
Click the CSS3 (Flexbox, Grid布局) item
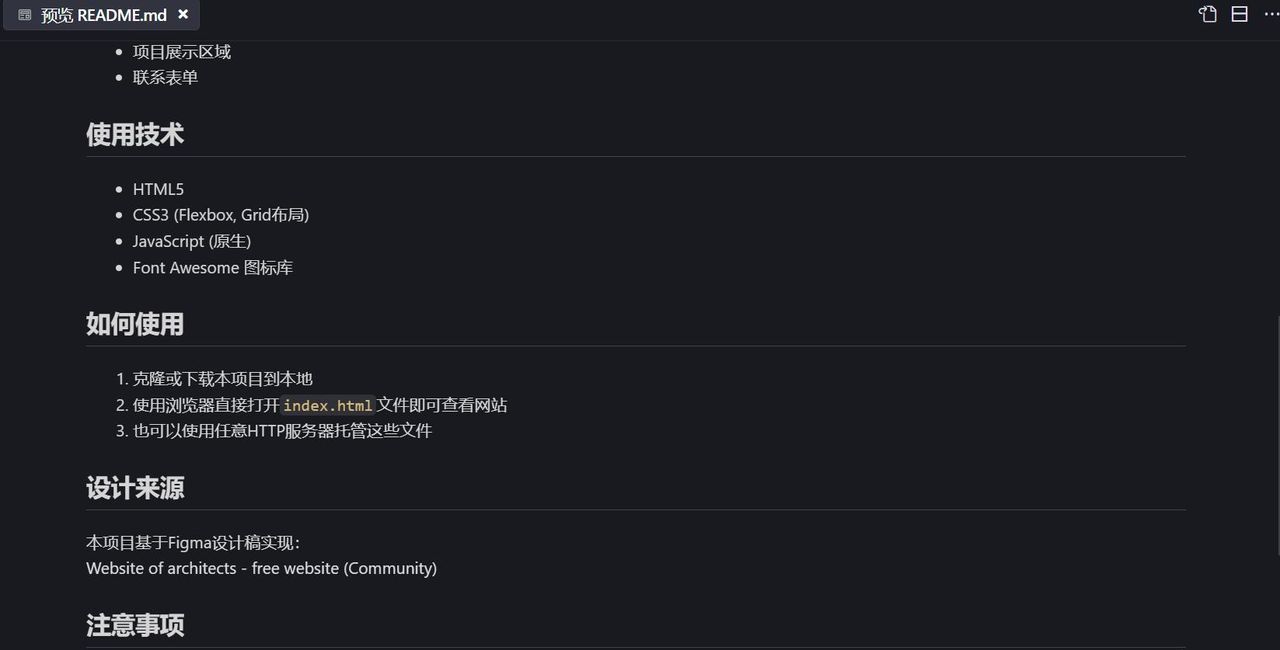click(x=220, y=215)
